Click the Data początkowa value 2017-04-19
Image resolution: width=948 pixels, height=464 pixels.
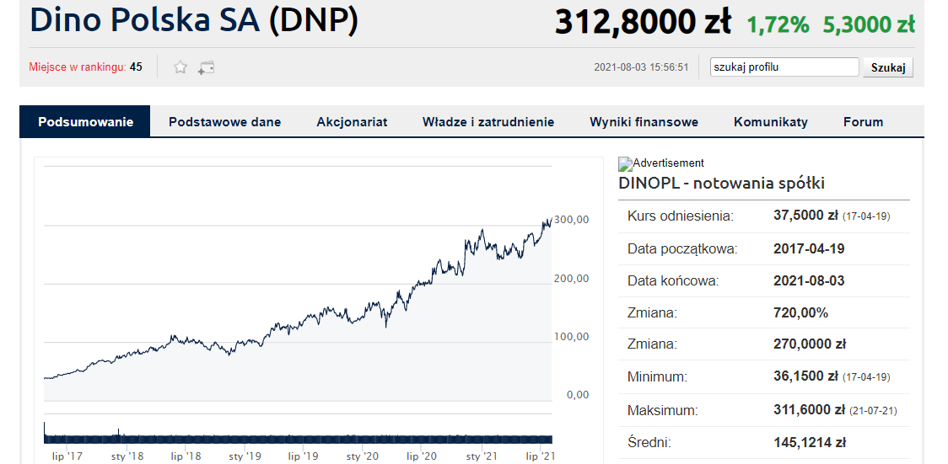click(x=809, y=249)
